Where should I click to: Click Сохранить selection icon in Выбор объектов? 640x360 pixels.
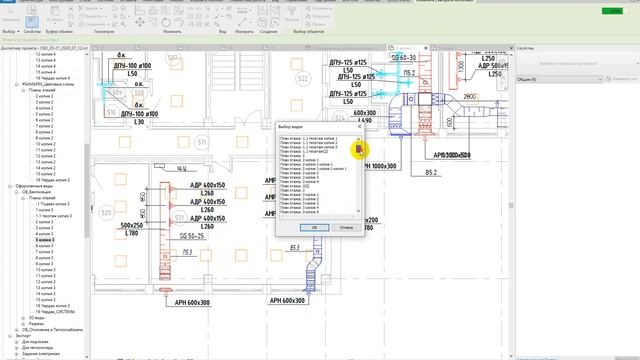(318, 8)
